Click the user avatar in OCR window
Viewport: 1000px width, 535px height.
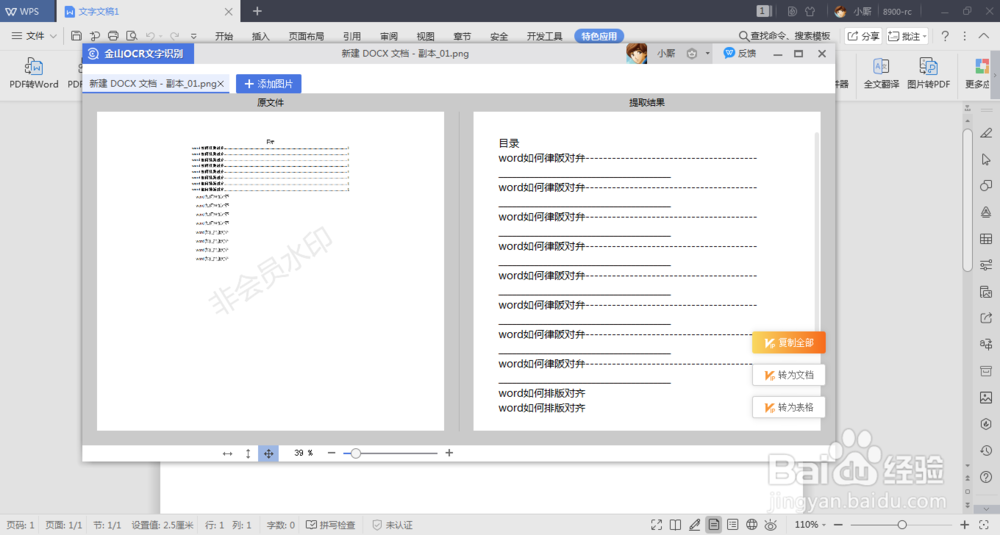click(x=636, y=54)
